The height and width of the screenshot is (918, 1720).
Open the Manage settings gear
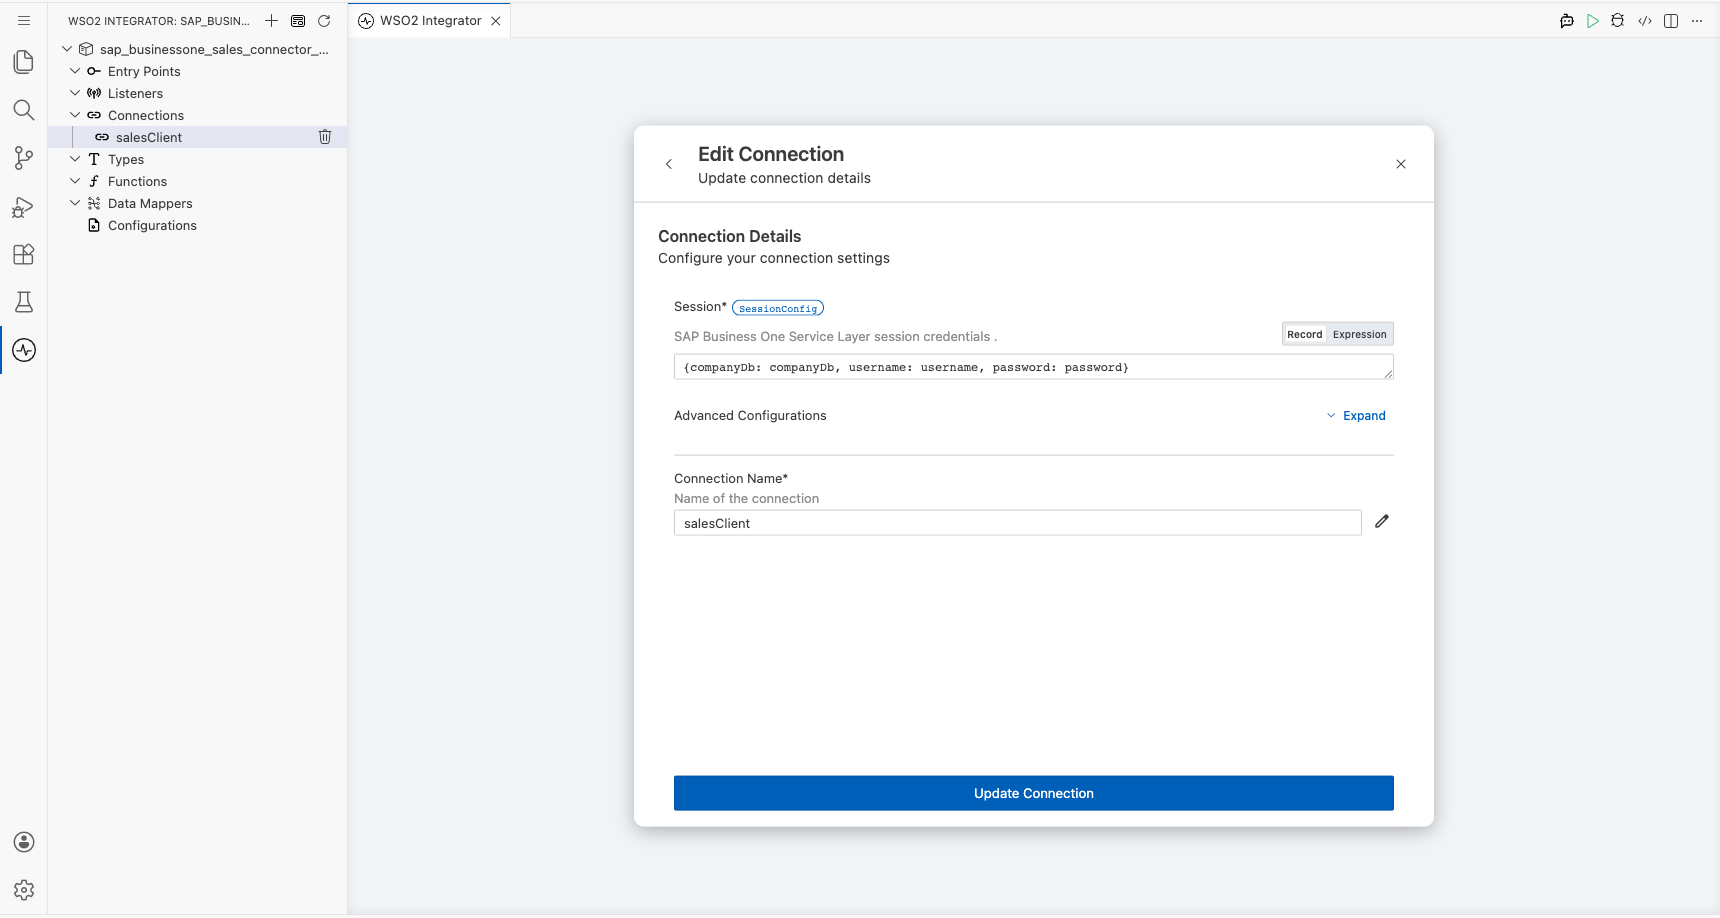pos(24,890)
